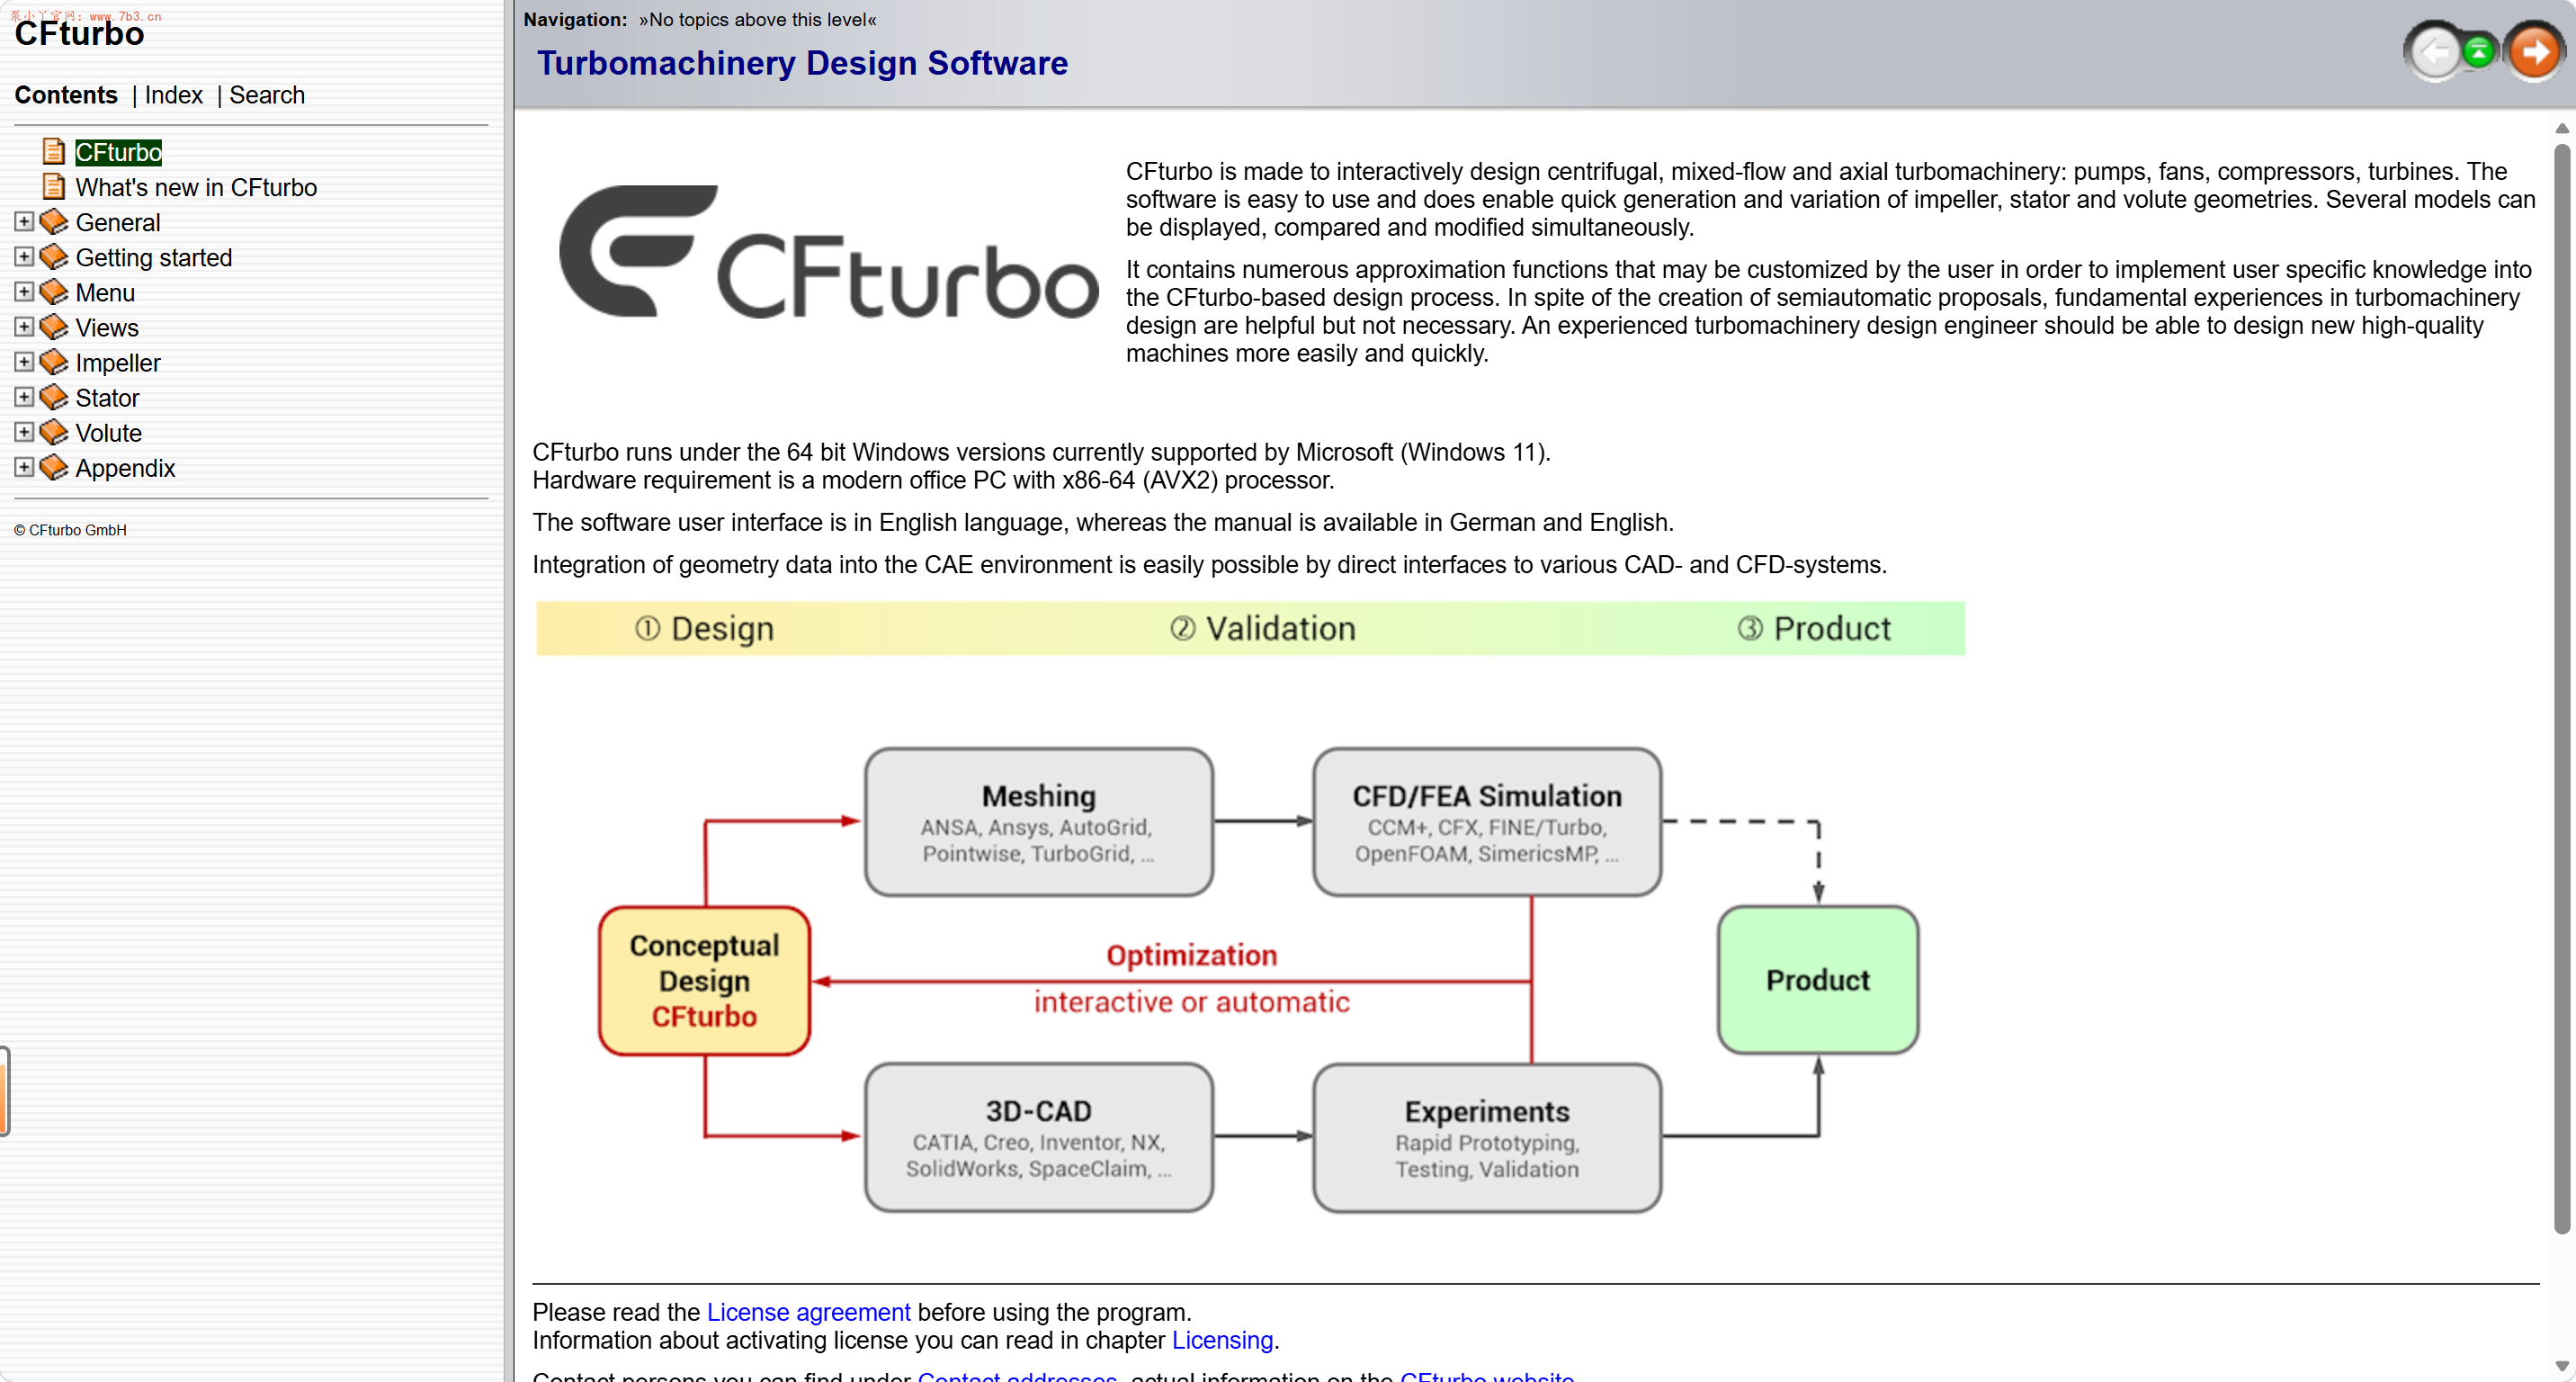The image size is (2576, 1382).
Task: Click the Menu book icon
Action: [54, 292]
